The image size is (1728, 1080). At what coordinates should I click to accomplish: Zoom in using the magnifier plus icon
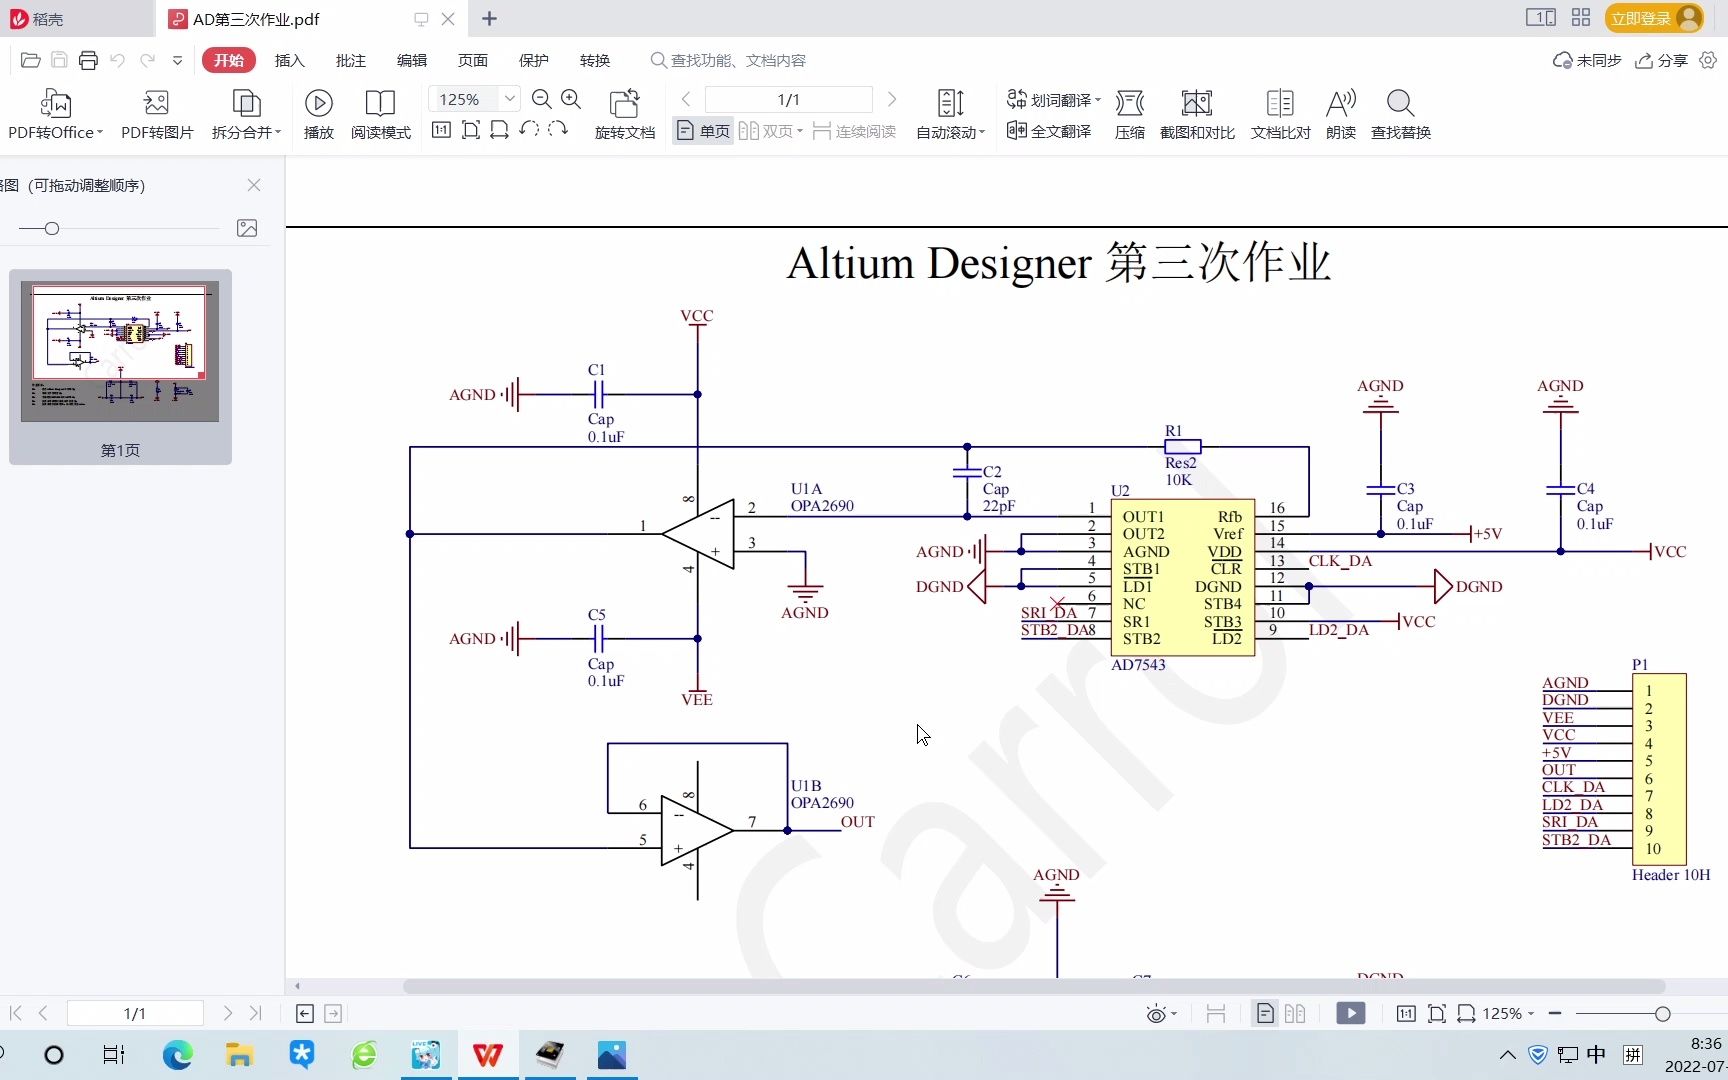click(571, 99)
